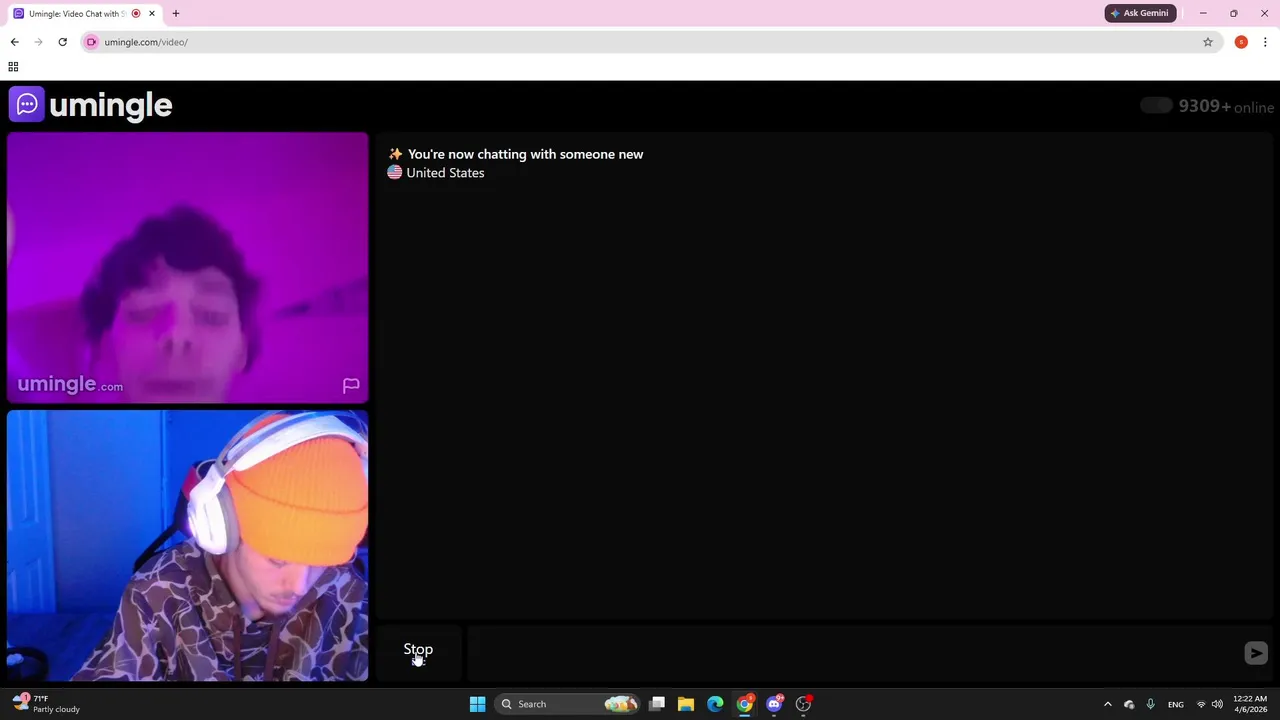Select your own webcam preview
This screenshot has width=1280, height=720.
click(x=188, y=546)
